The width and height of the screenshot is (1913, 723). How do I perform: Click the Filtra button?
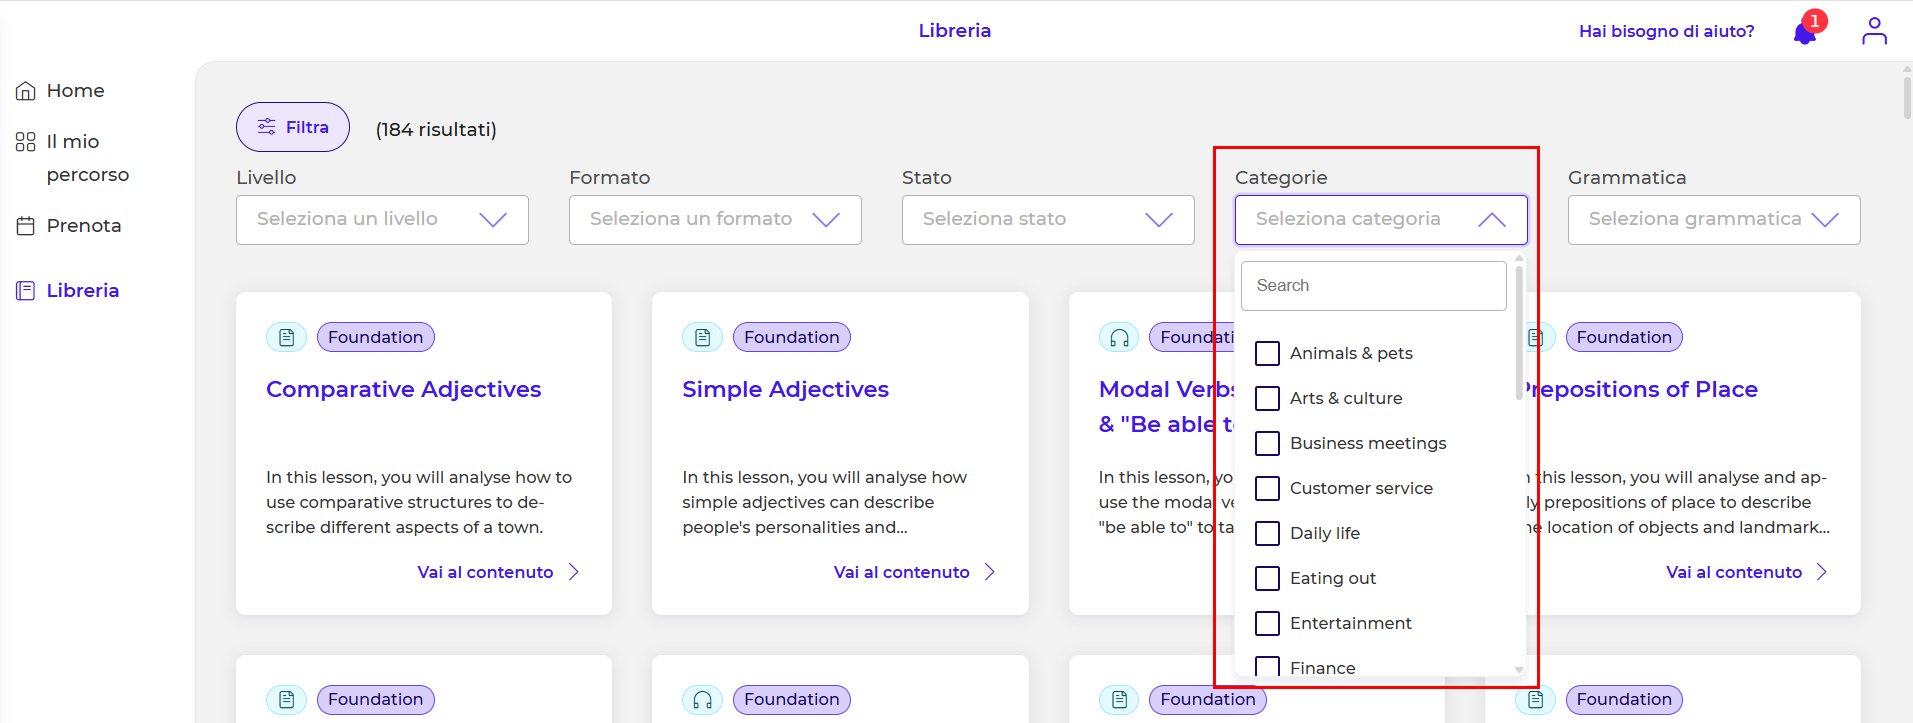click(x=293, y=127)
